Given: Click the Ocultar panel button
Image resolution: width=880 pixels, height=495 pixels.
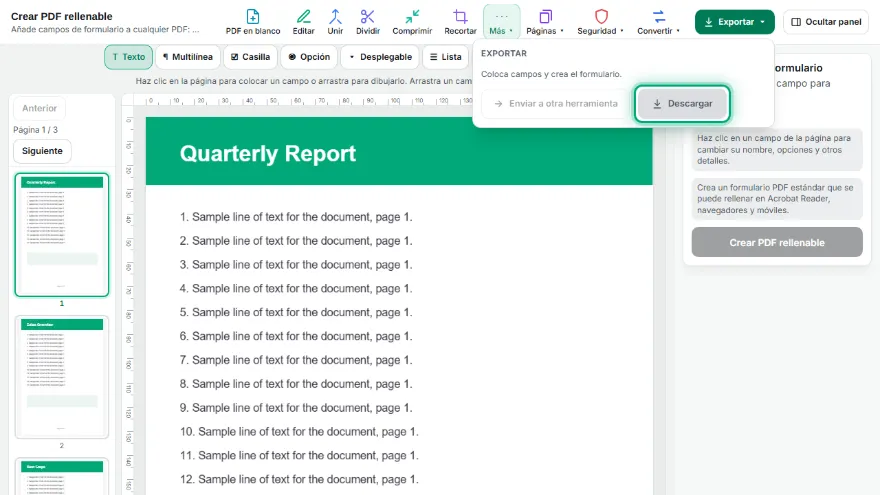Looking at the screenshot, I should (x=826, y=22).
